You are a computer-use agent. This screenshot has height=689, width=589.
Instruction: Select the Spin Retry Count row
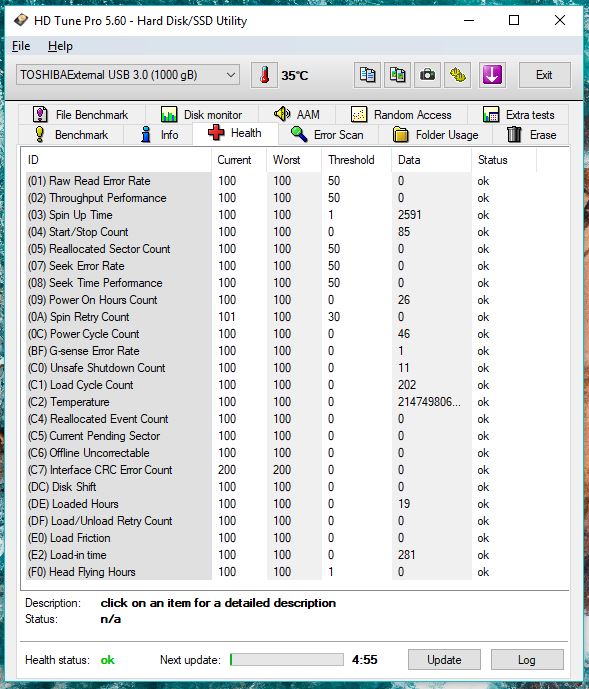281,317
